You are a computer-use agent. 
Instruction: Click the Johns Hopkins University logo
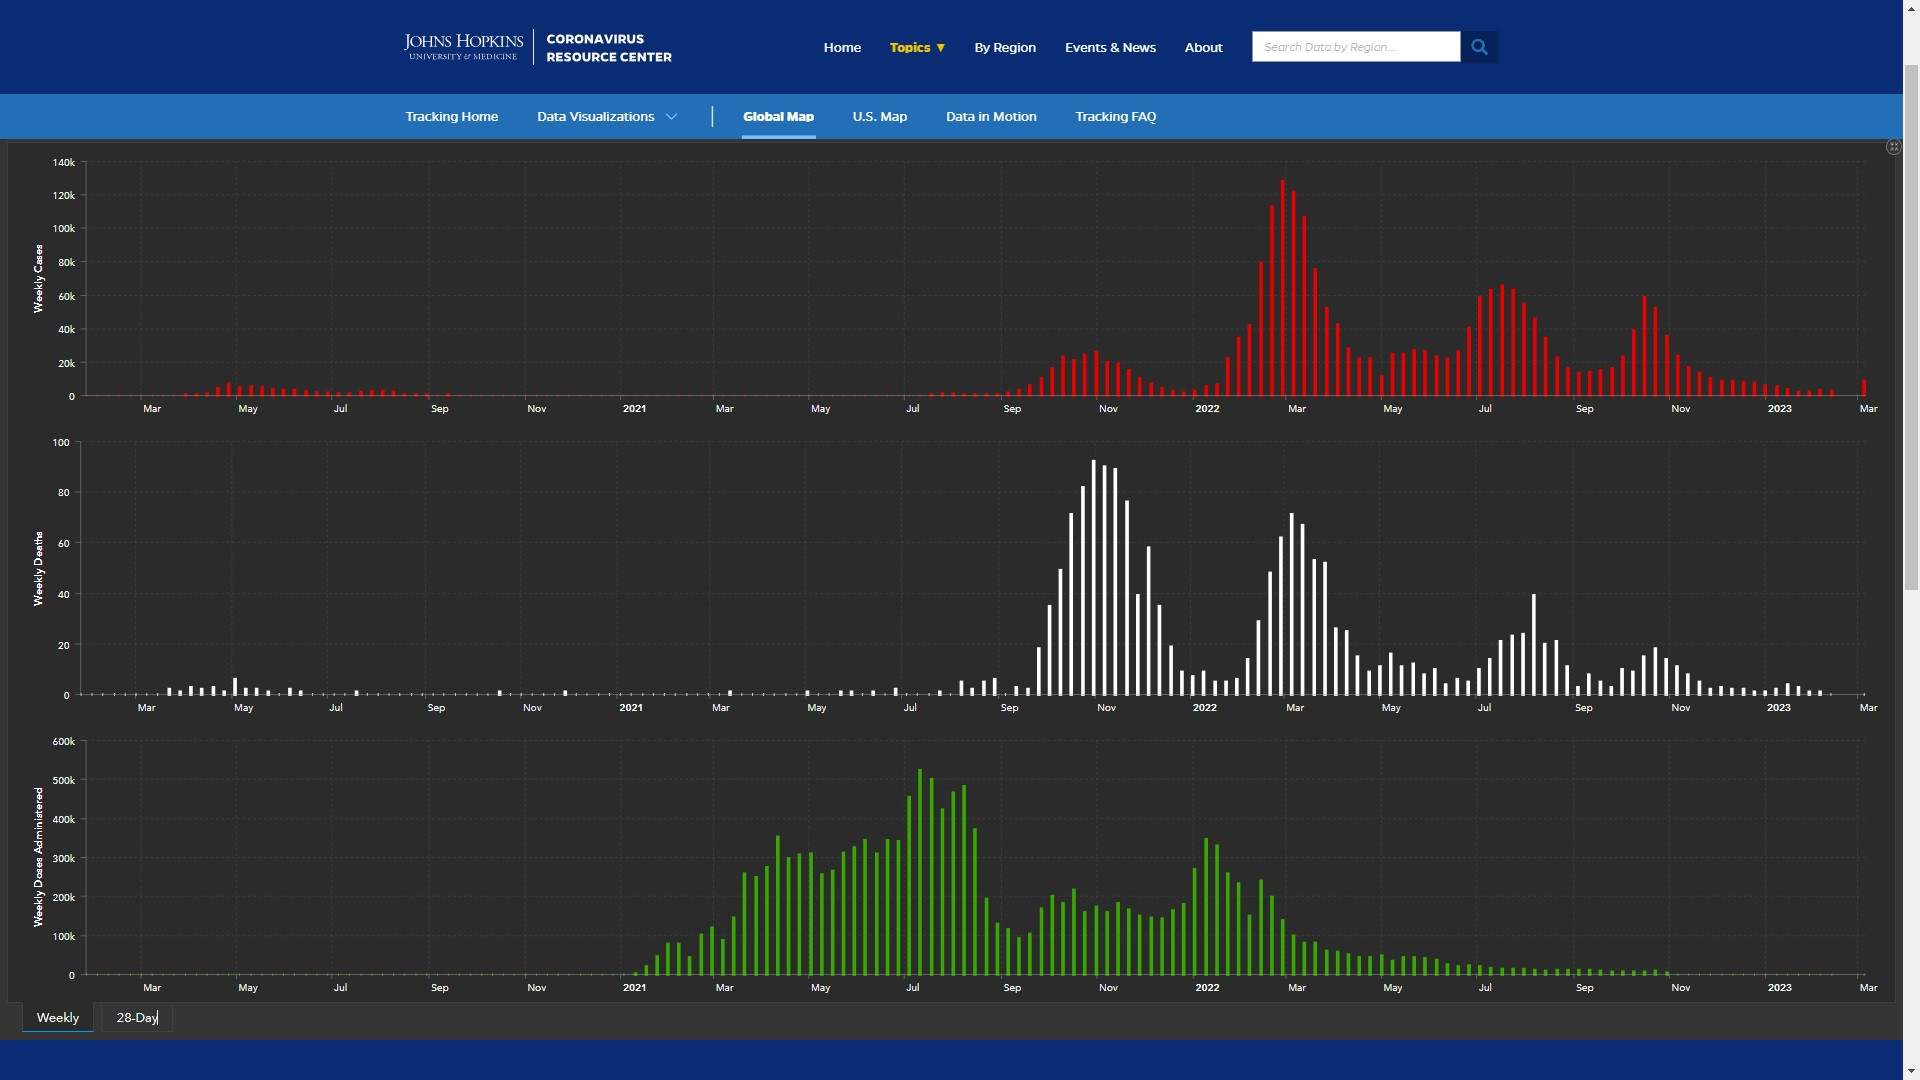tap(463, 46)
